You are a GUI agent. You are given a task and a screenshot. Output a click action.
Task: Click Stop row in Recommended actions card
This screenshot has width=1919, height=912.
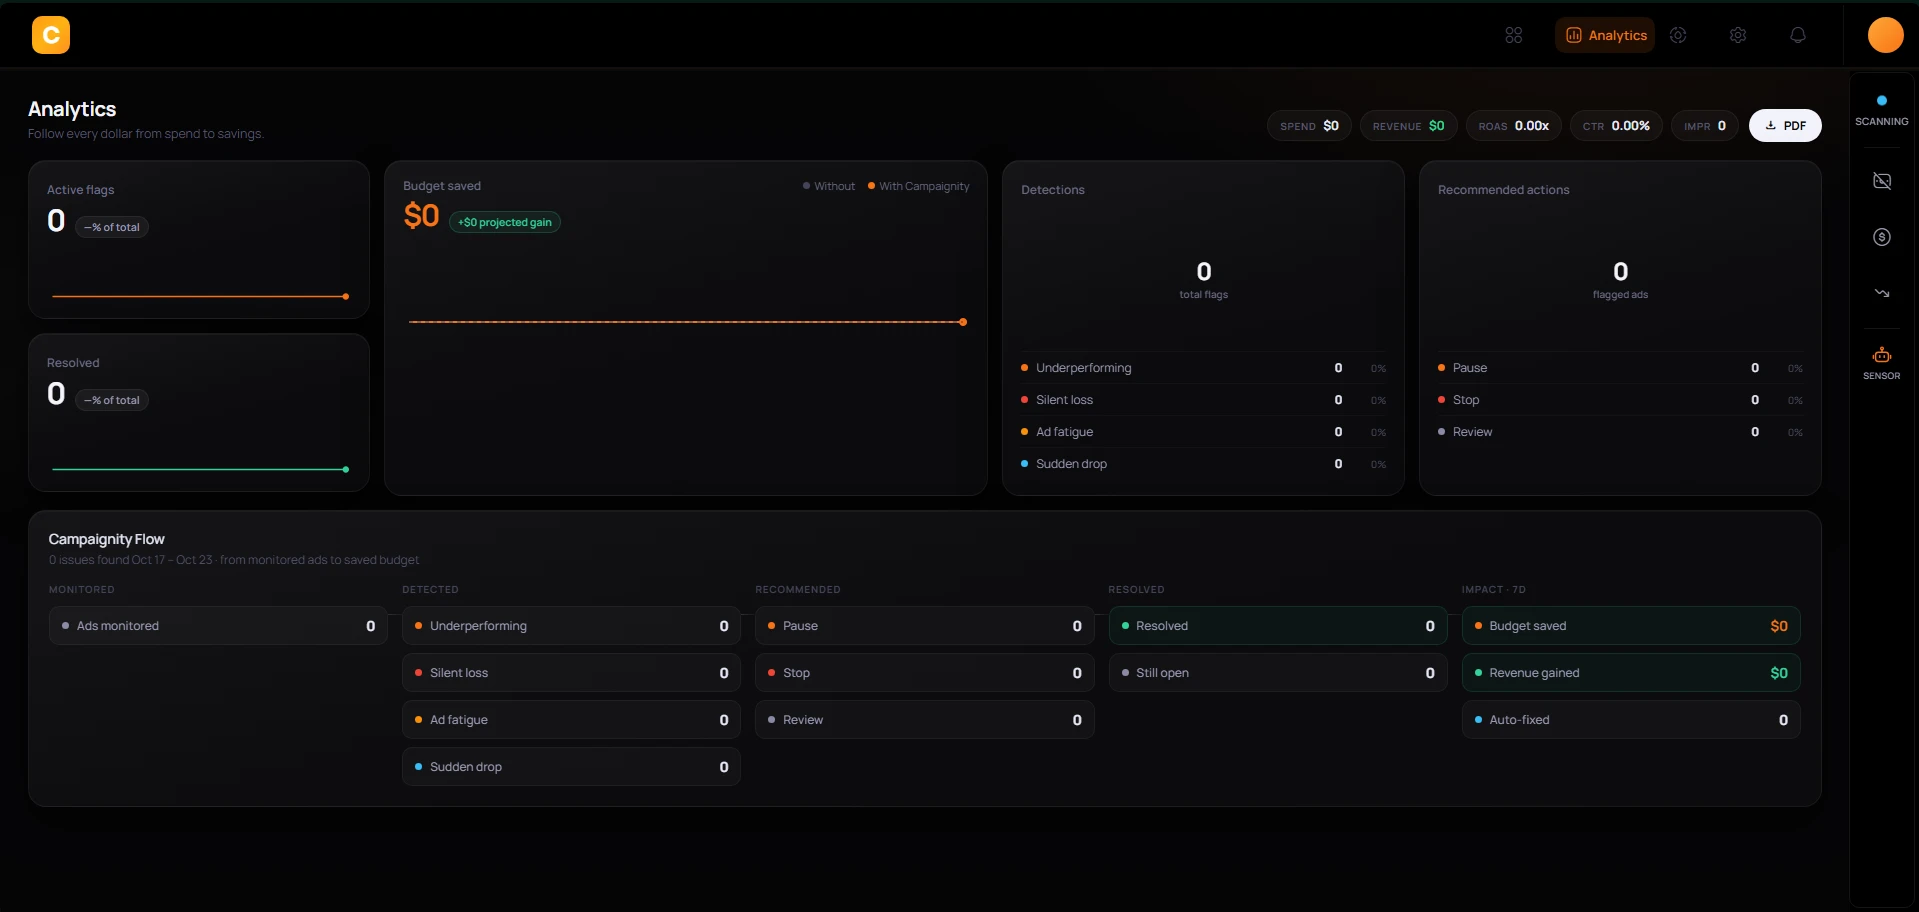click(x=1620, y=400)
